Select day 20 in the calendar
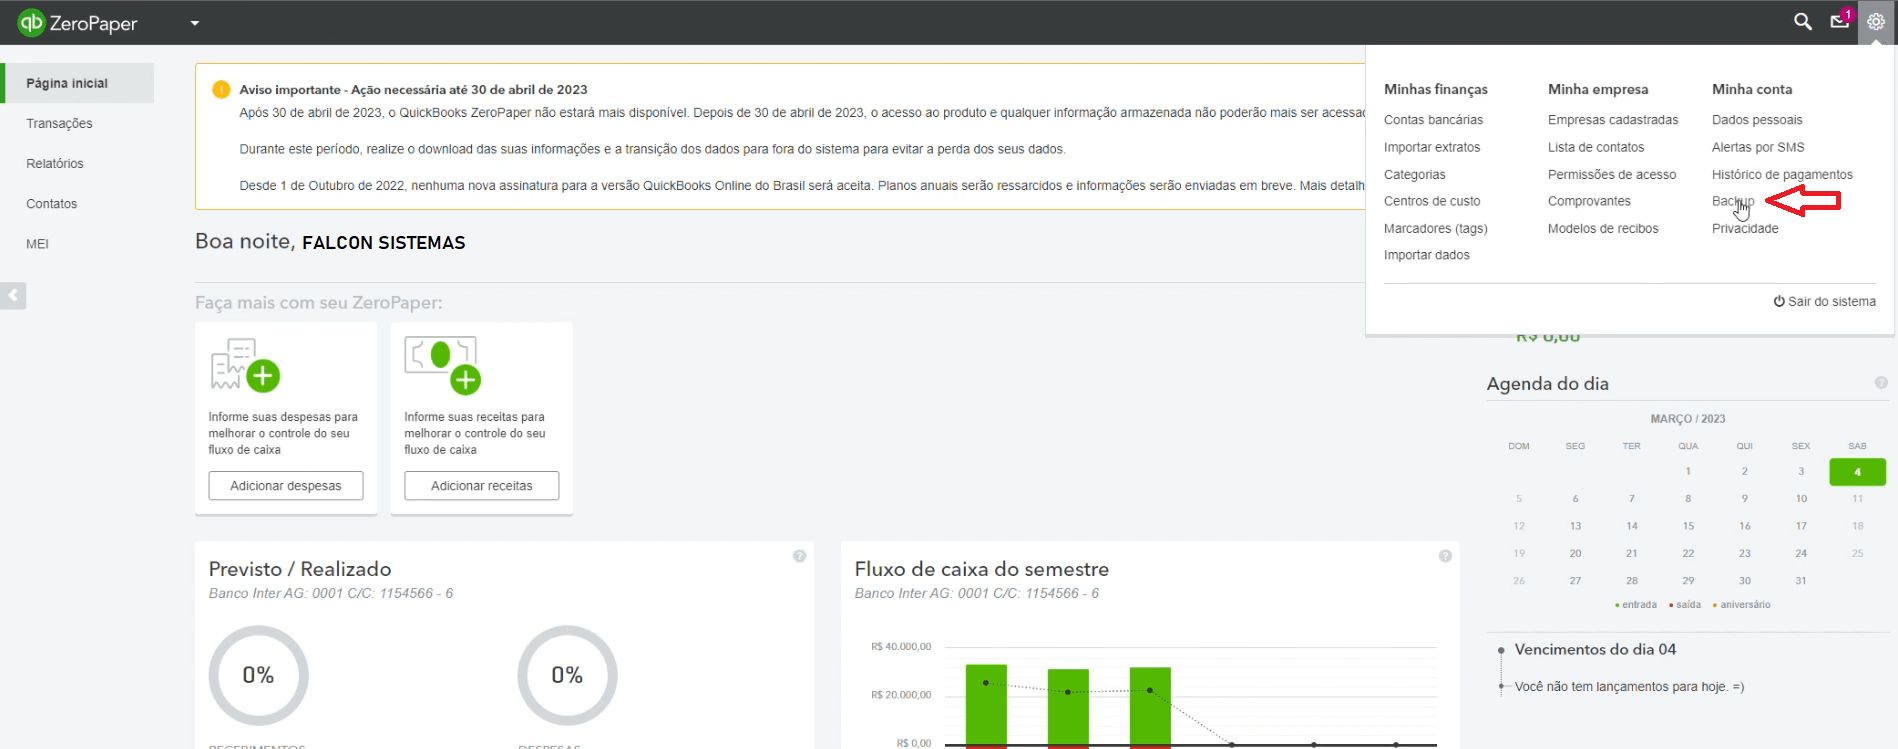The image size is (1898, 749). (1575, 553)
